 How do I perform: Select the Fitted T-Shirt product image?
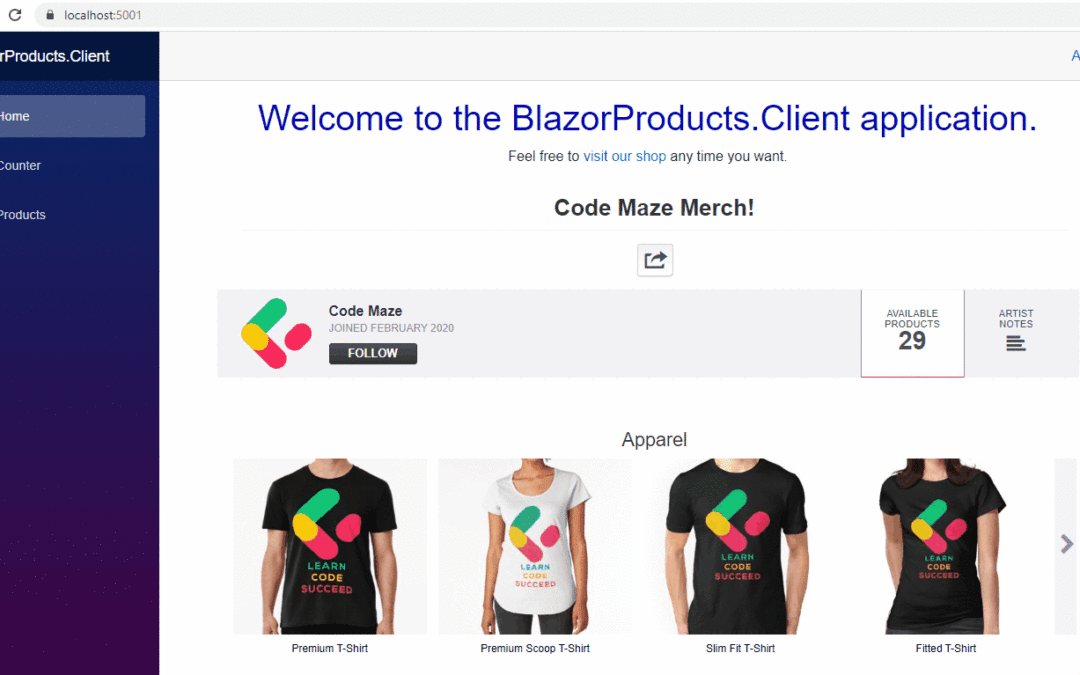(945, 546)
